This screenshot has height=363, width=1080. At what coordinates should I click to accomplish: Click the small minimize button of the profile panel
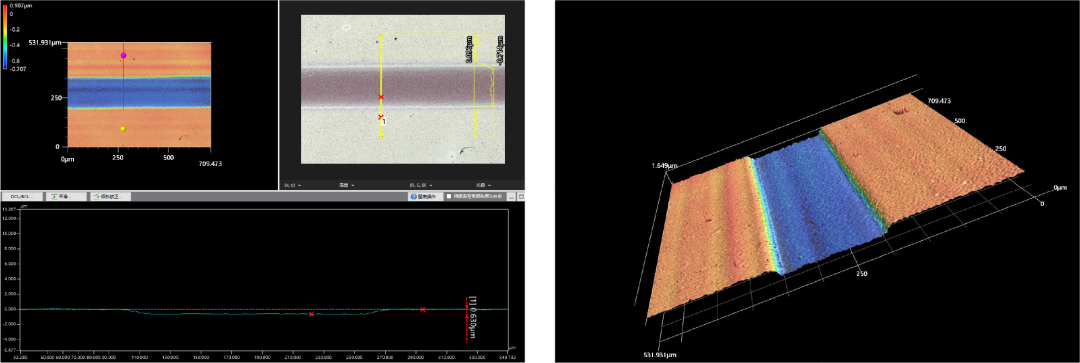coord(511,197)
